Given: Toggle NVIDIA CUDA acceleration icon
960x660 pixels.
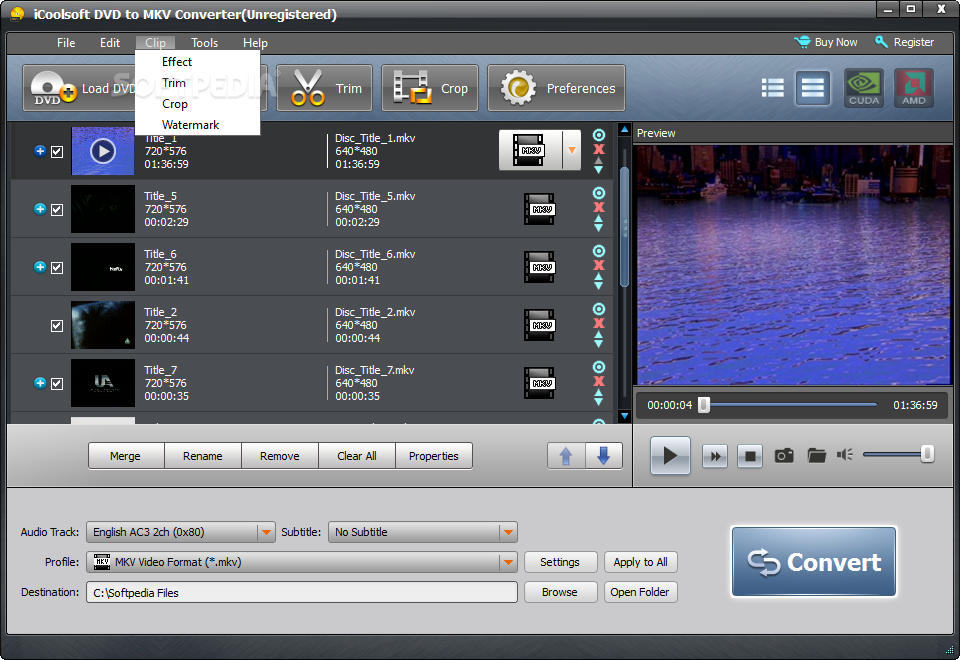Looking at the screenshot, I should (x=864, y=88).
